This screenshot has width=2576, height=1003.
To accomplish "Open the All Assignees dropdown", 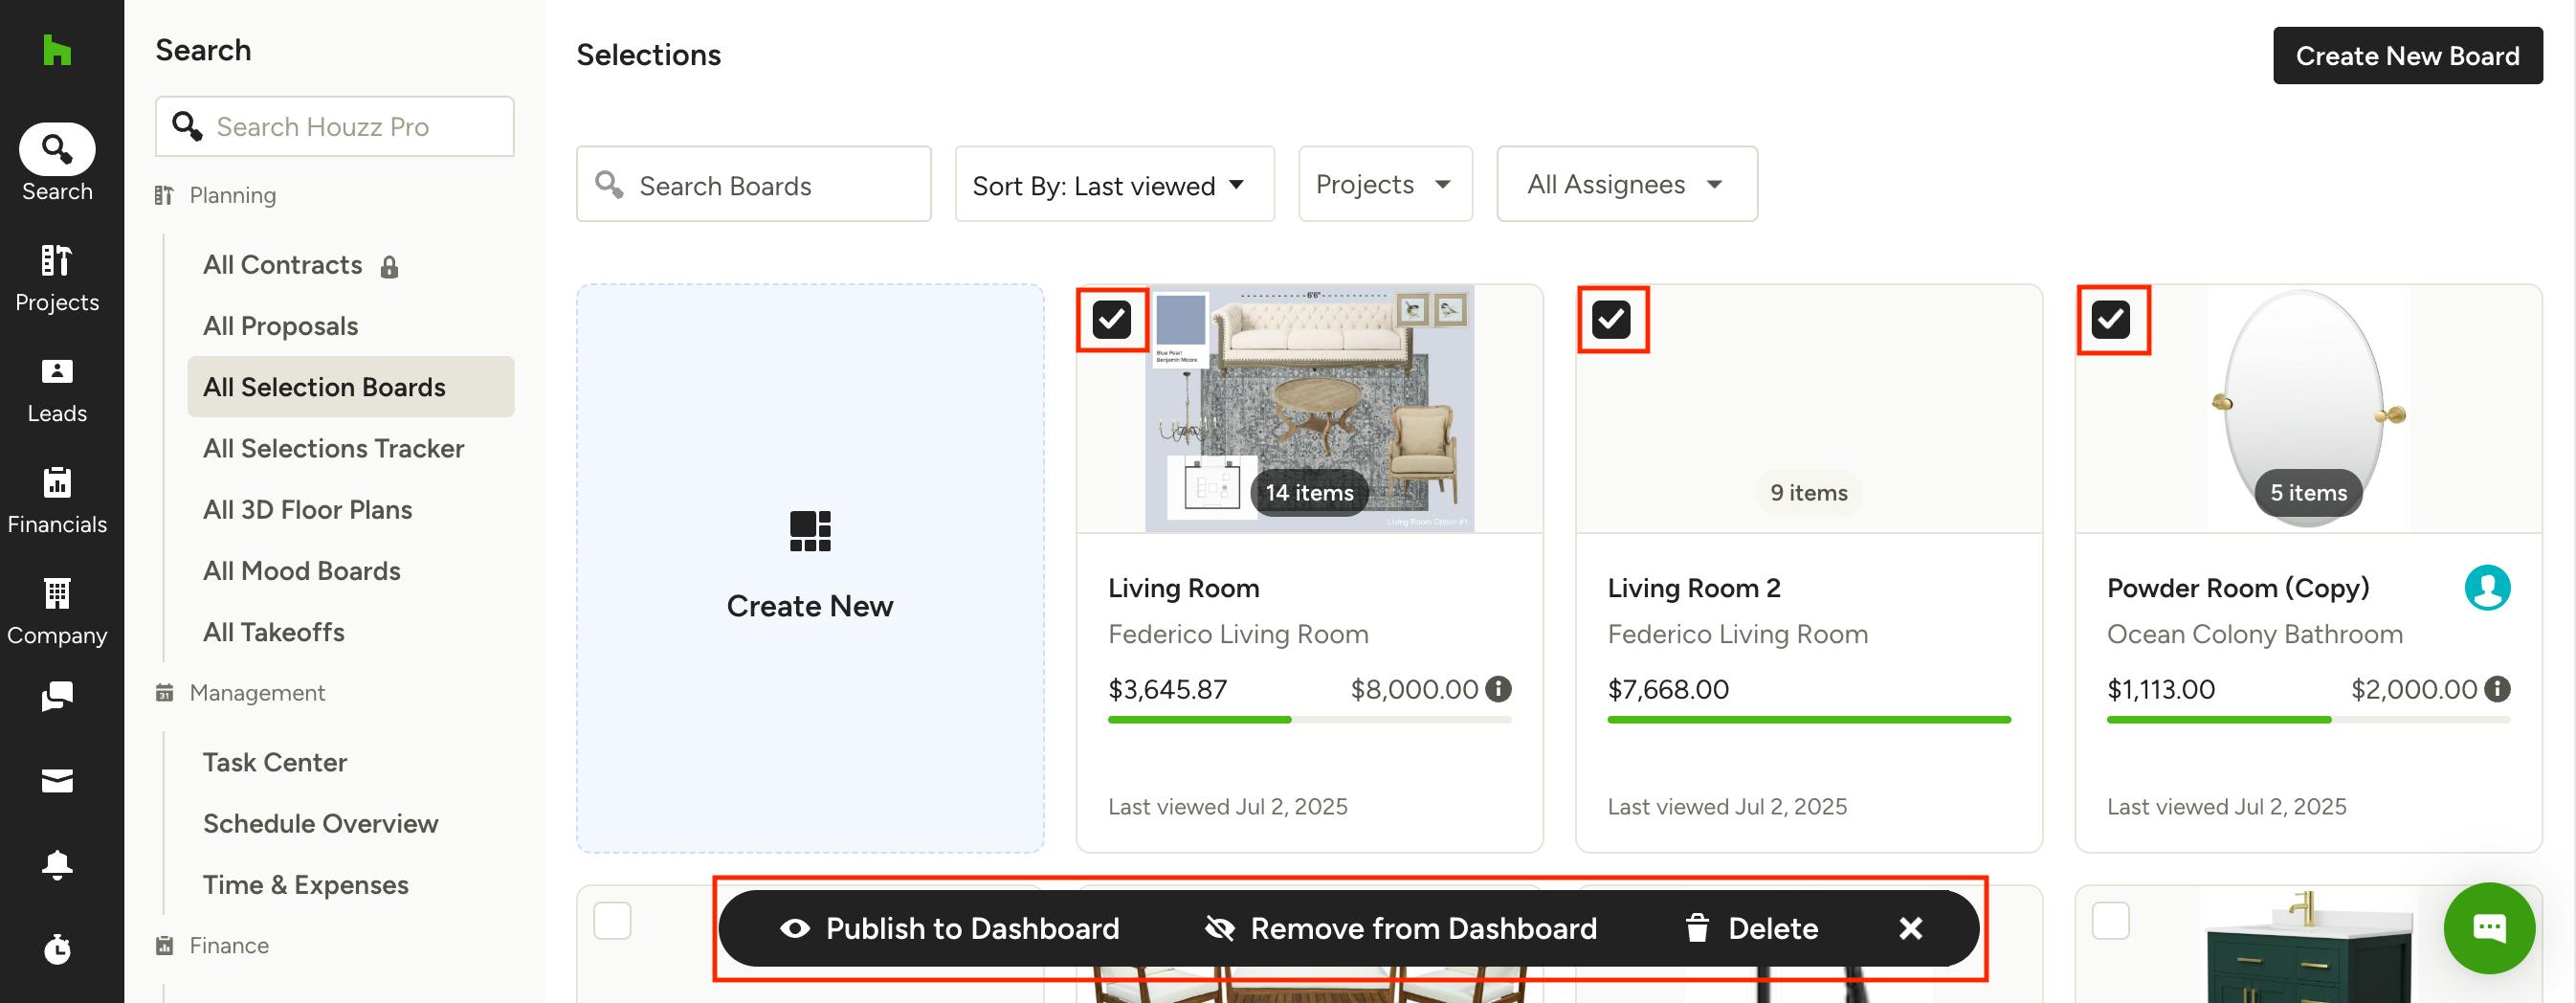I will (x=1625, y=185).
